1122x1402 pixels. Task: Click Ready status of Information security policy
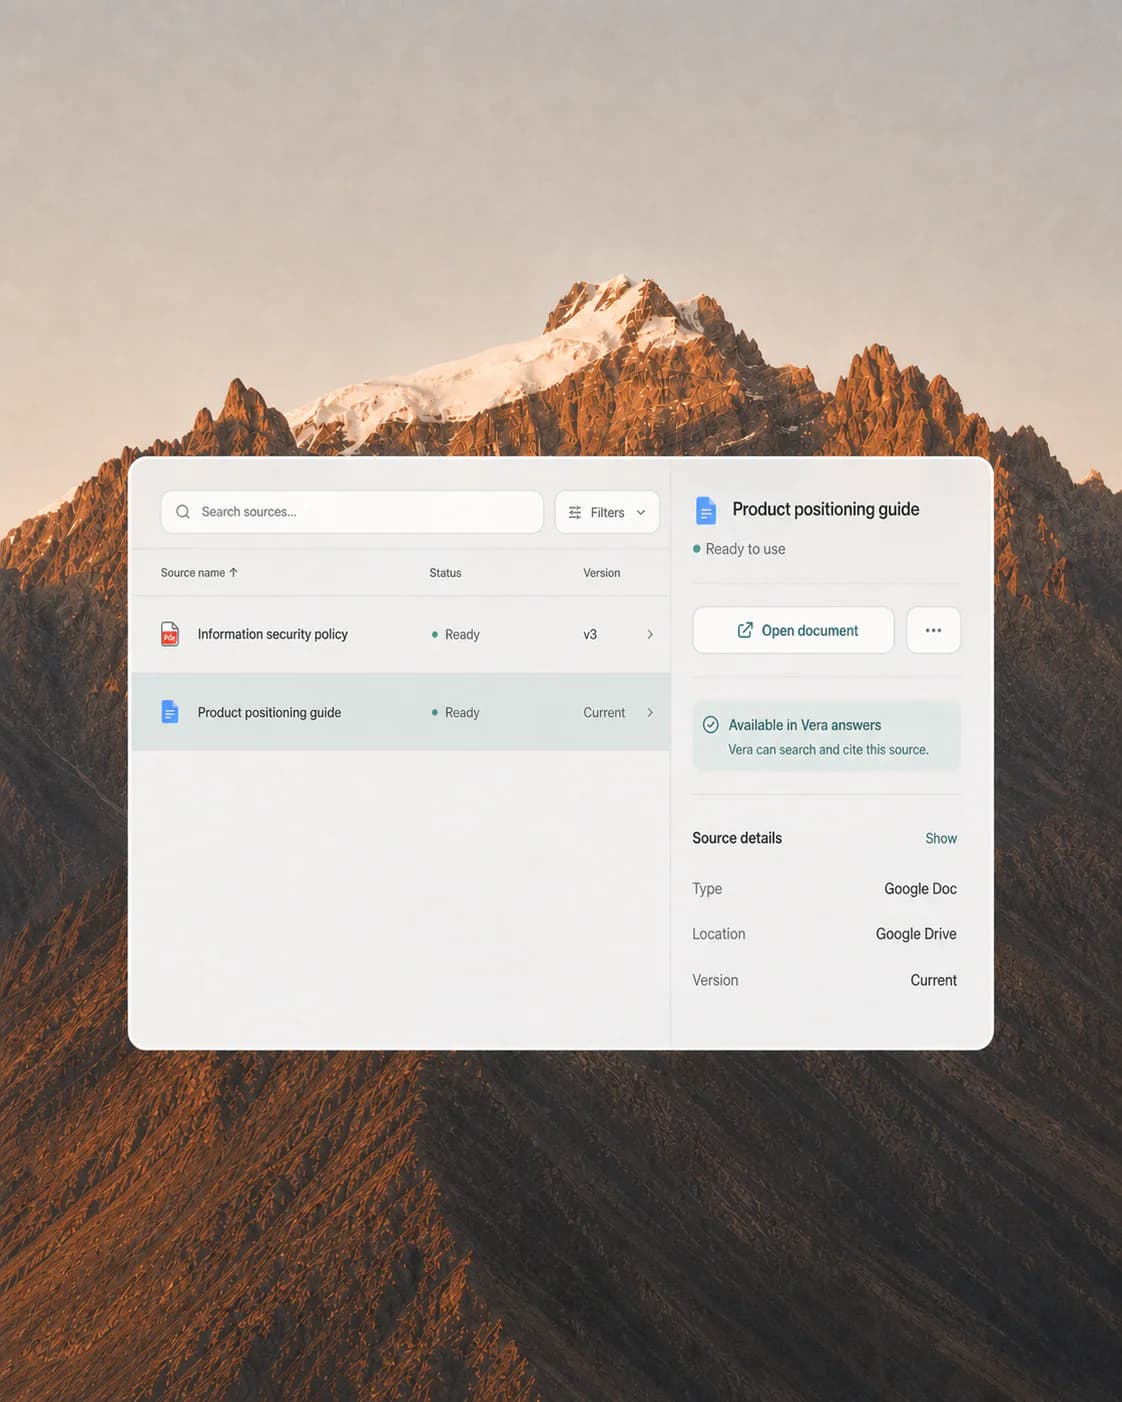tap(455, 634)
